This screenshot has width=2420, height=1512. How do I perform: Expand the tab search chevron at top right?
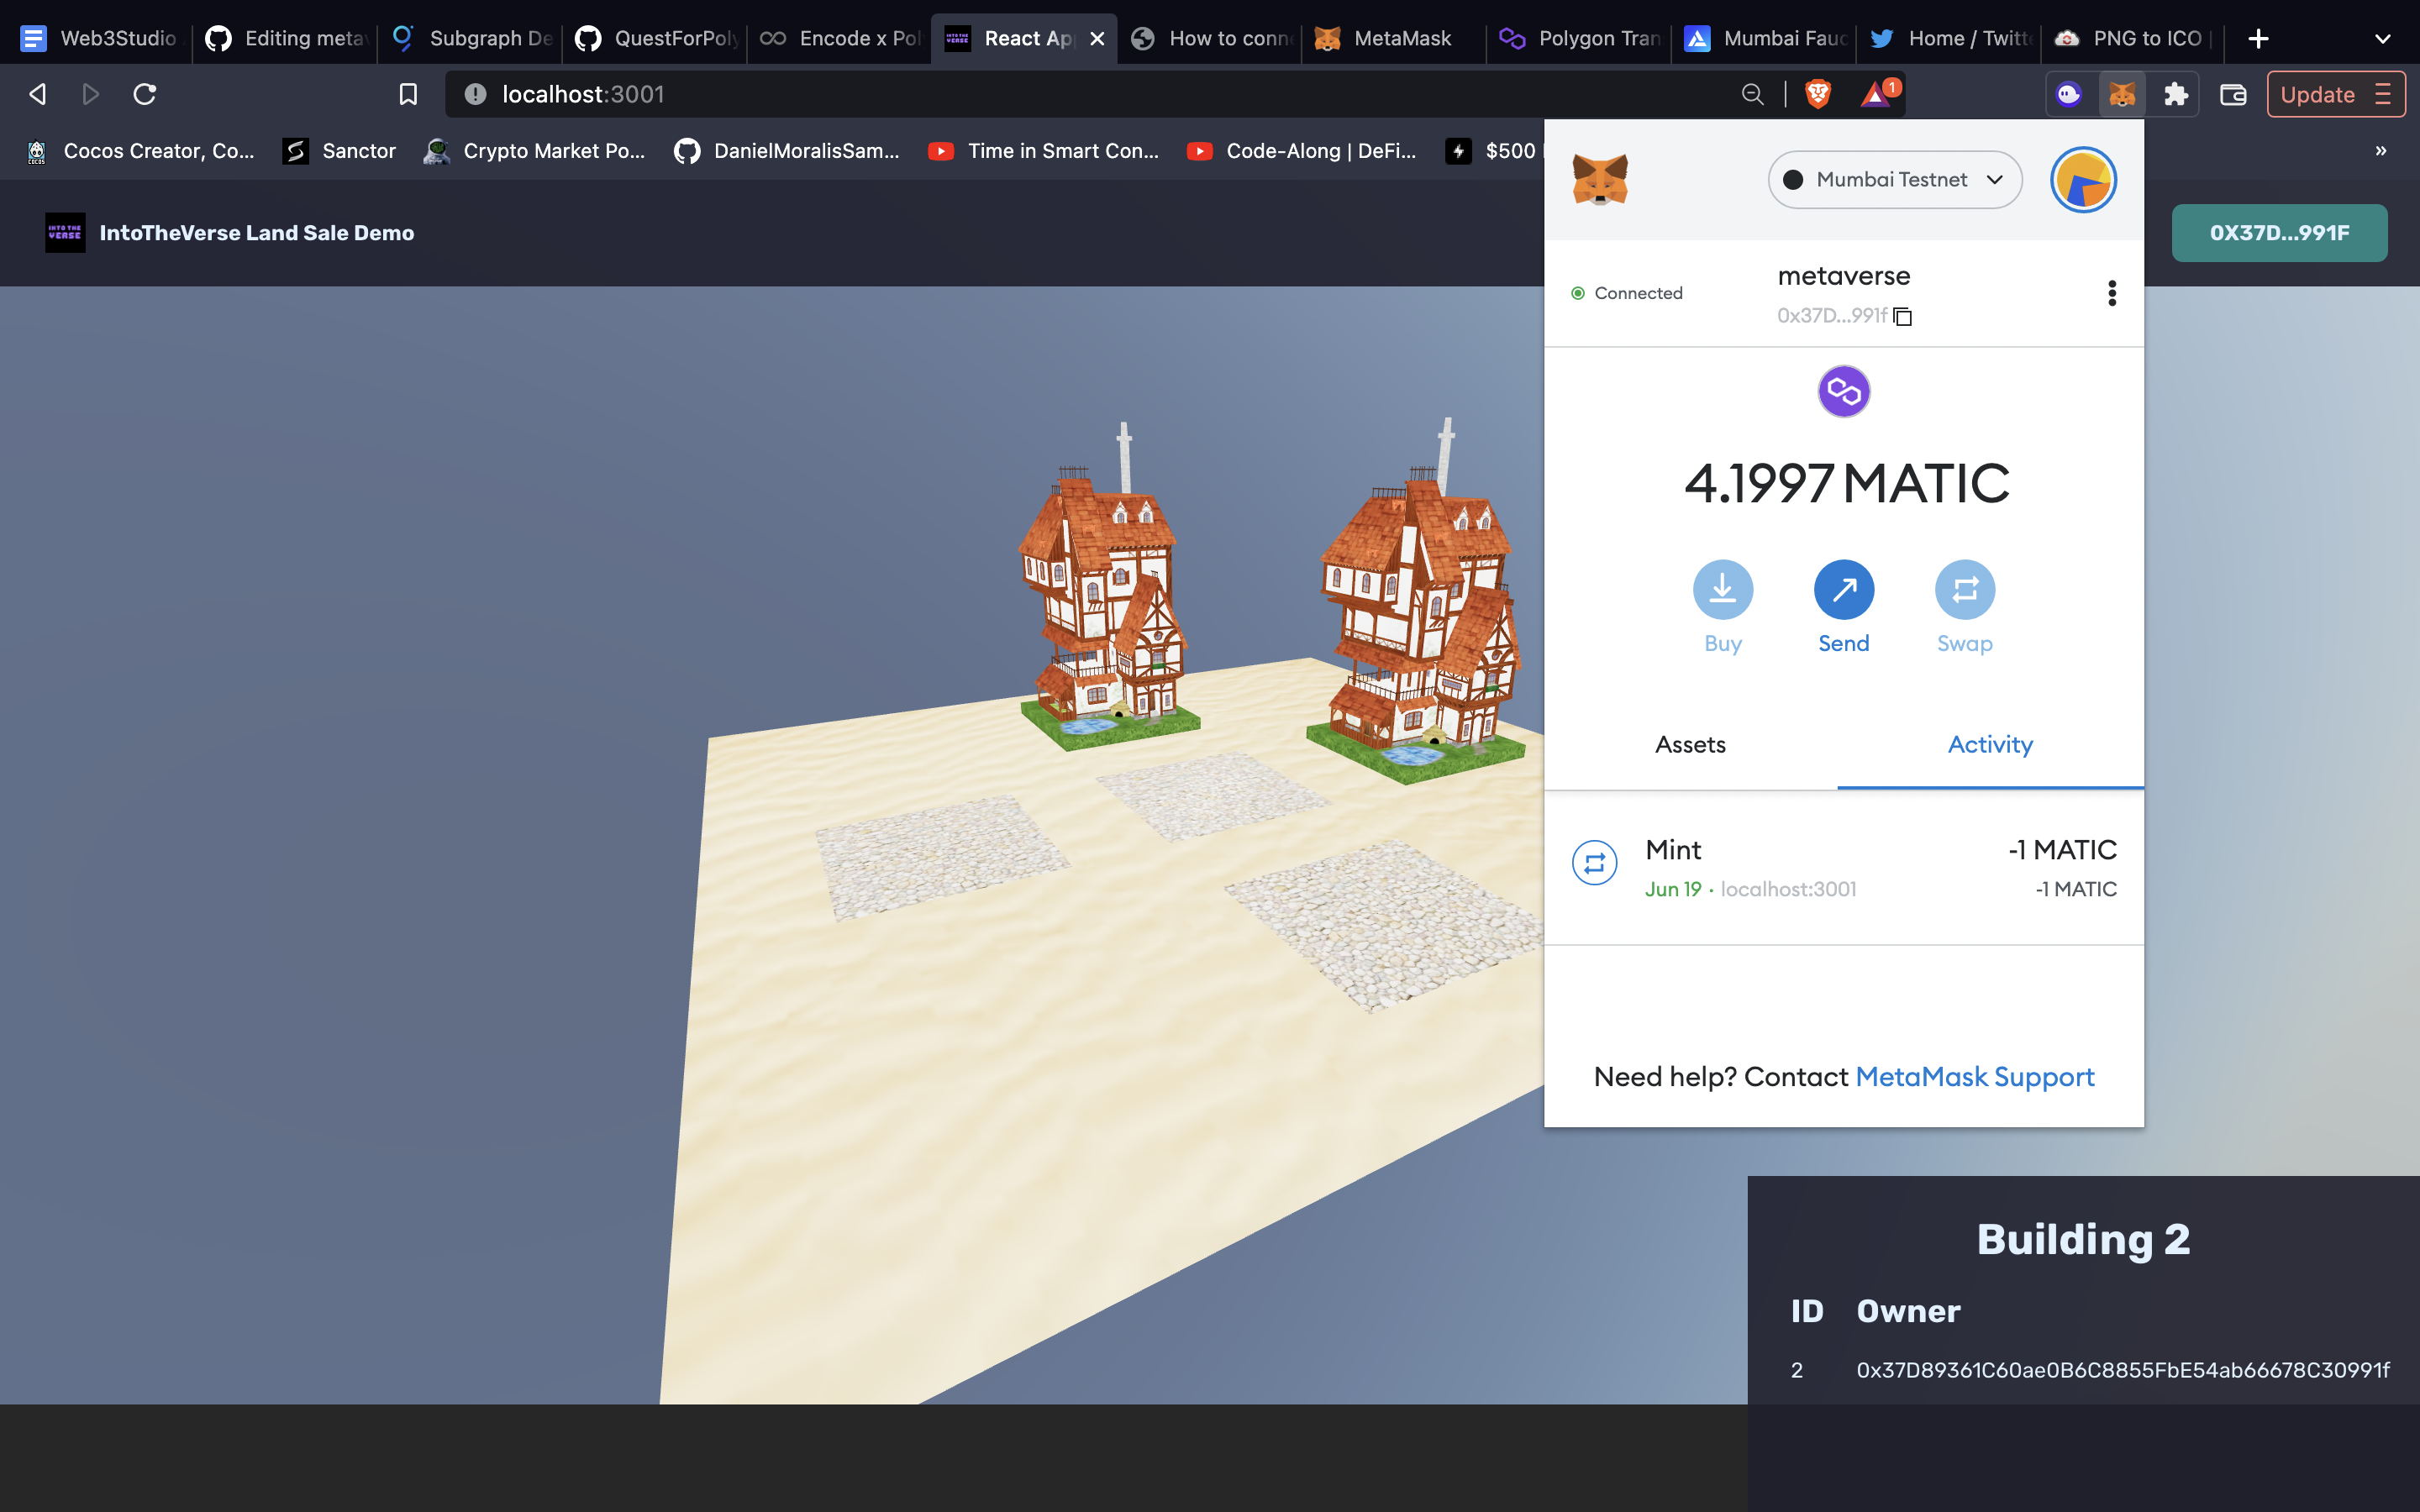(2383, 38)
